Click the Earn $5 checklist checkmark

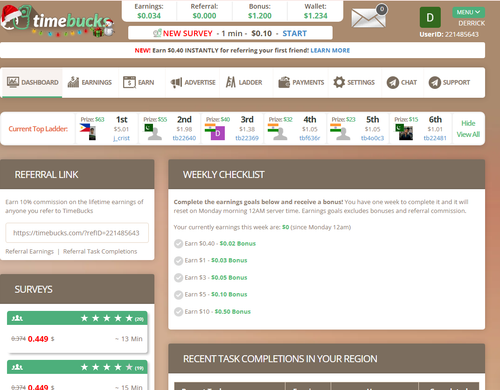click(179, 295)
